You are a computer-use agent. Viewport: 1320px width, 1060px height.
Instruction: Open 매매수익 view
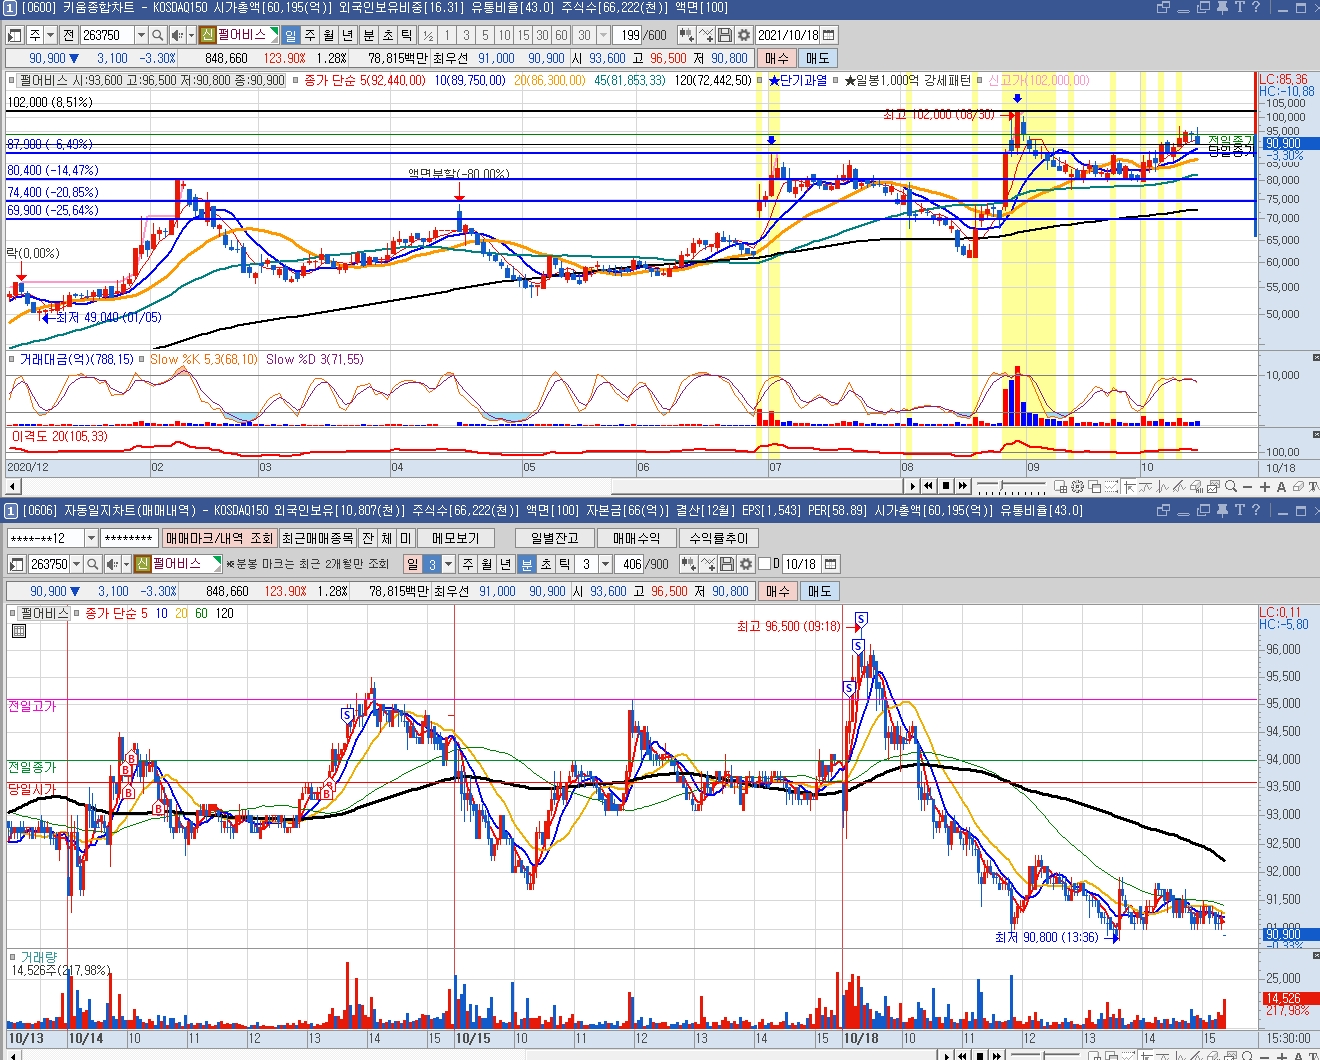pos(637,538)
